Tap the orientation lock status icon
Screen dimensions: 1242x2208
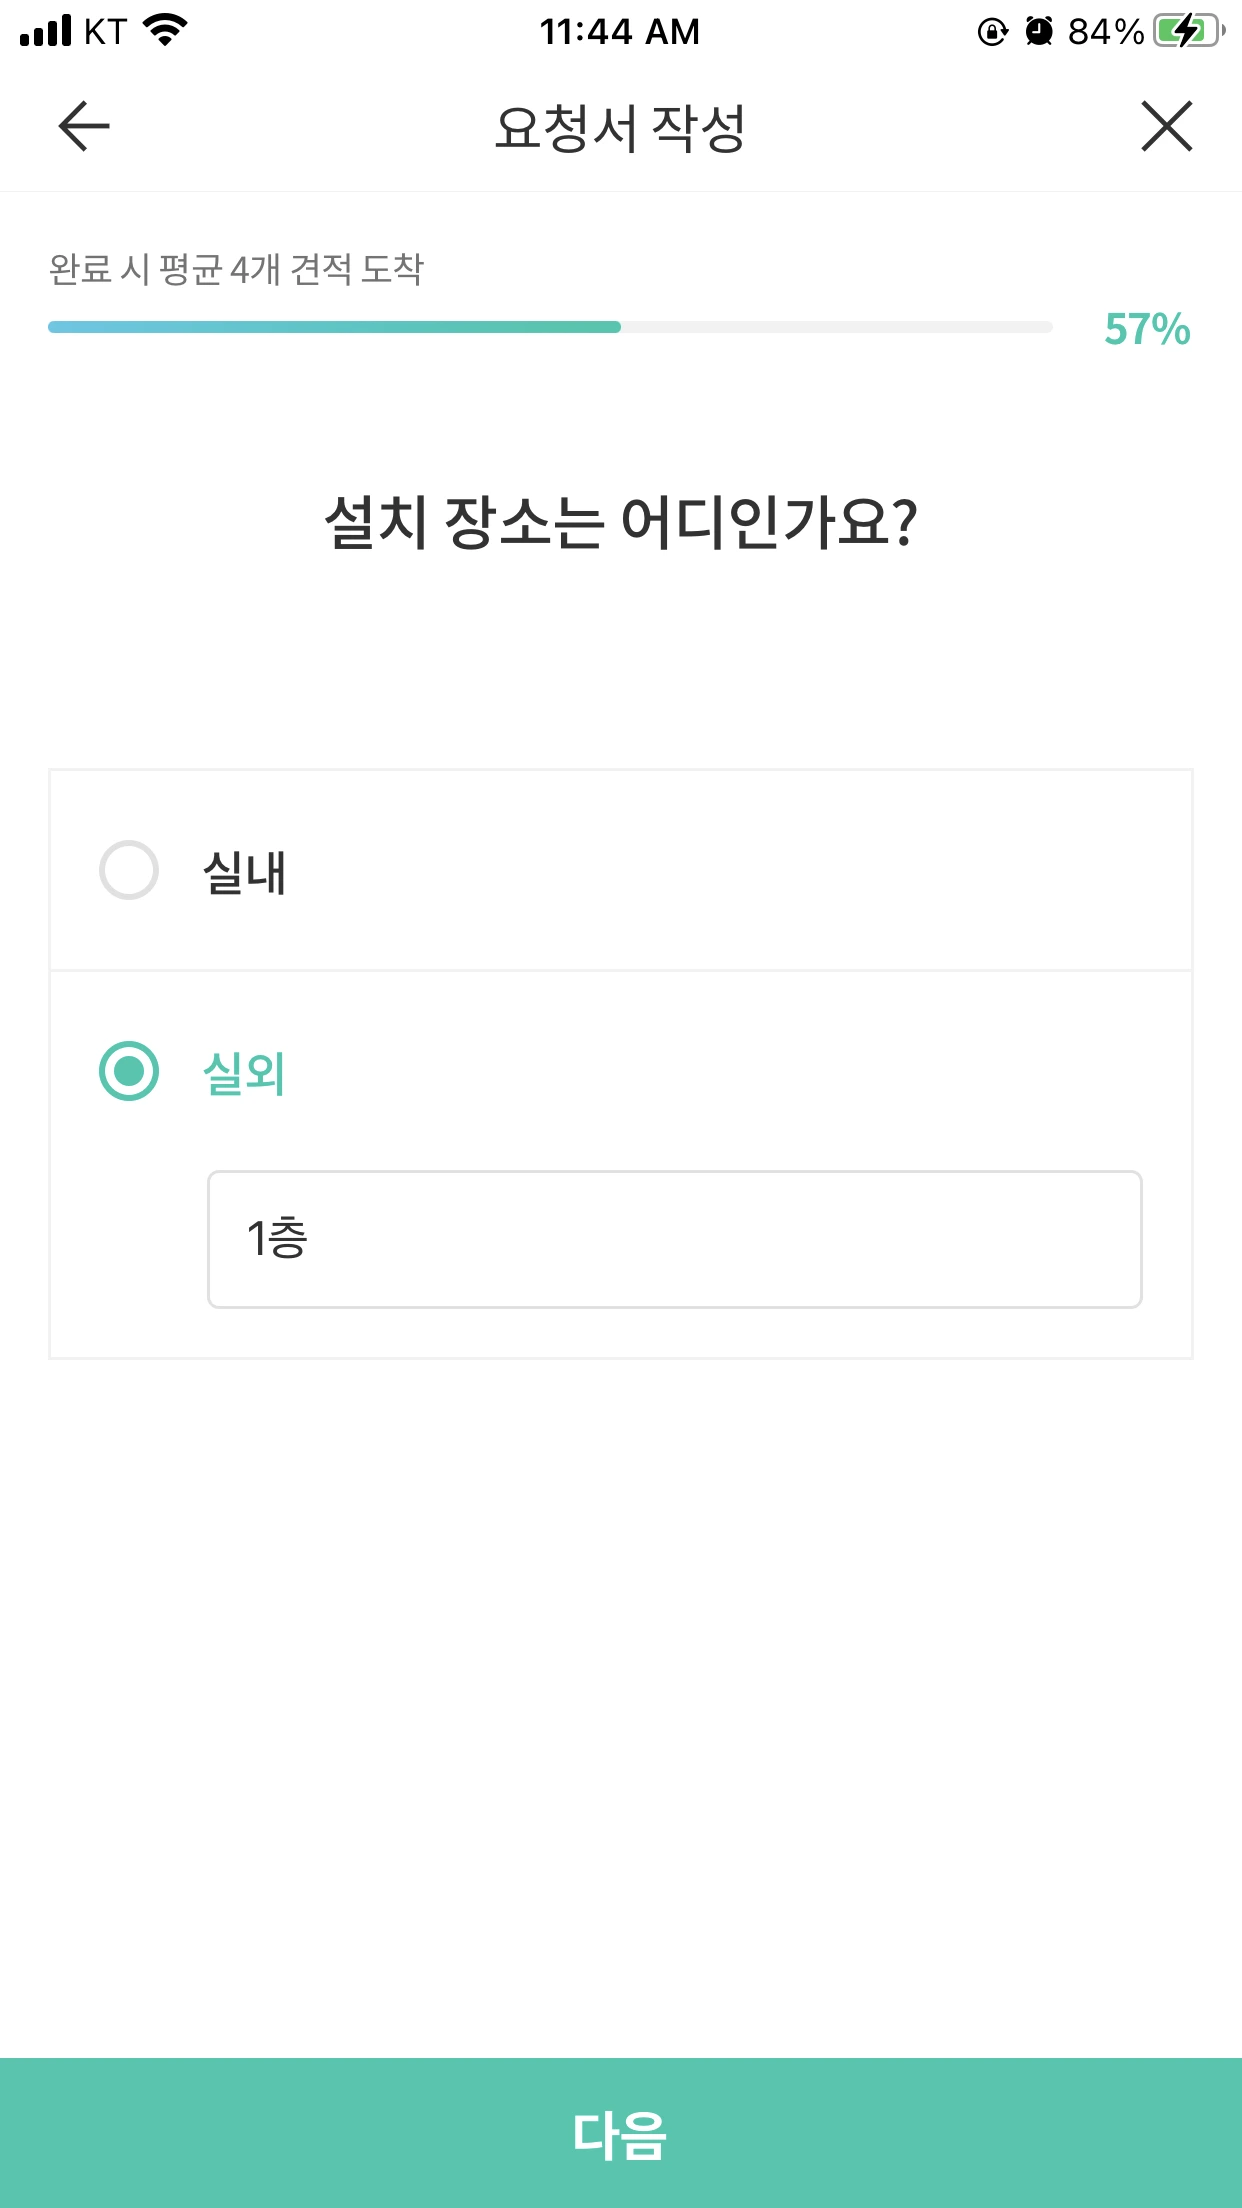pos(992,32)
